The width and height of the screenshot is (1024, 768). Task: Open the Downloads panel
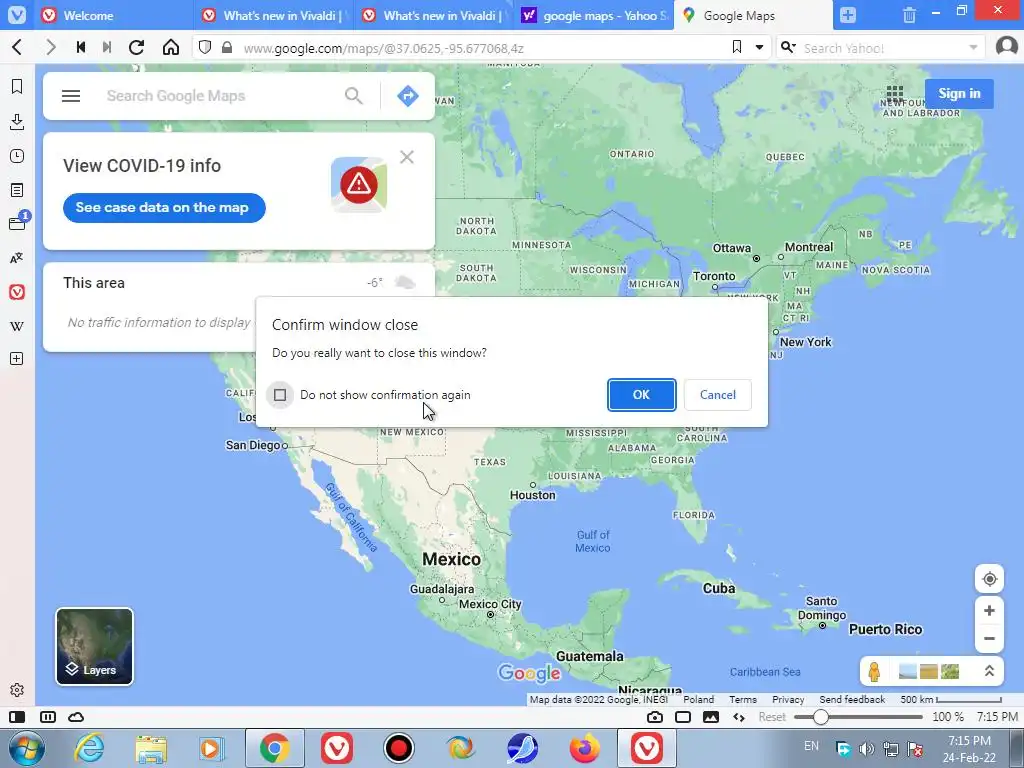pyautogui.click(x=17, y=121)
